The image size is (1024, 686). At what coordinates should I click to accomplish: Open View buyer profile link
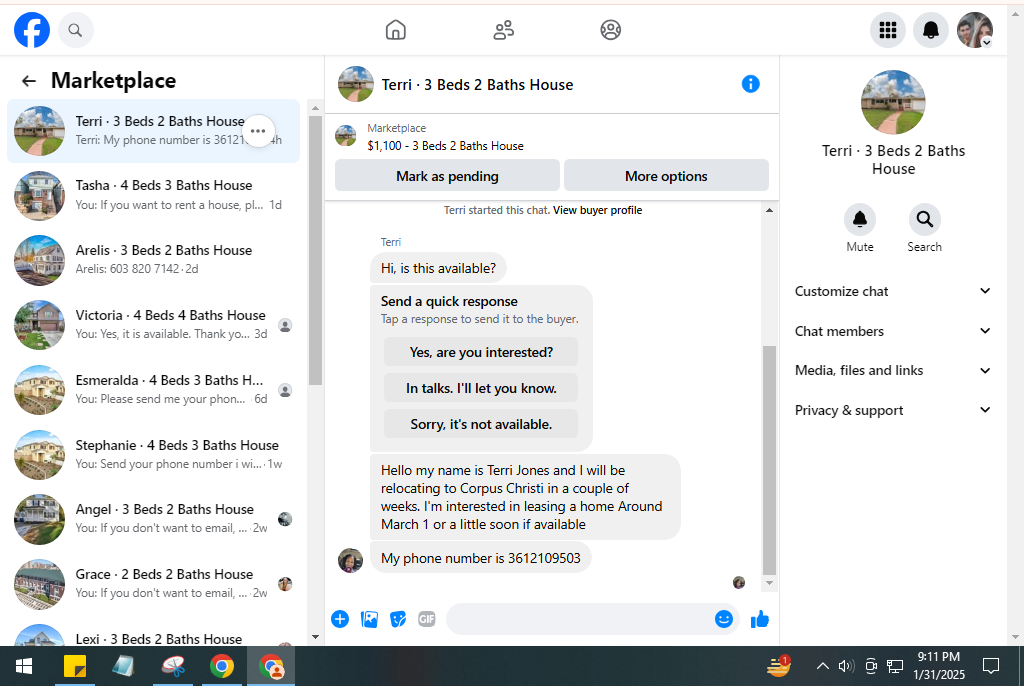pyautogui.click(x=598, y=210)
